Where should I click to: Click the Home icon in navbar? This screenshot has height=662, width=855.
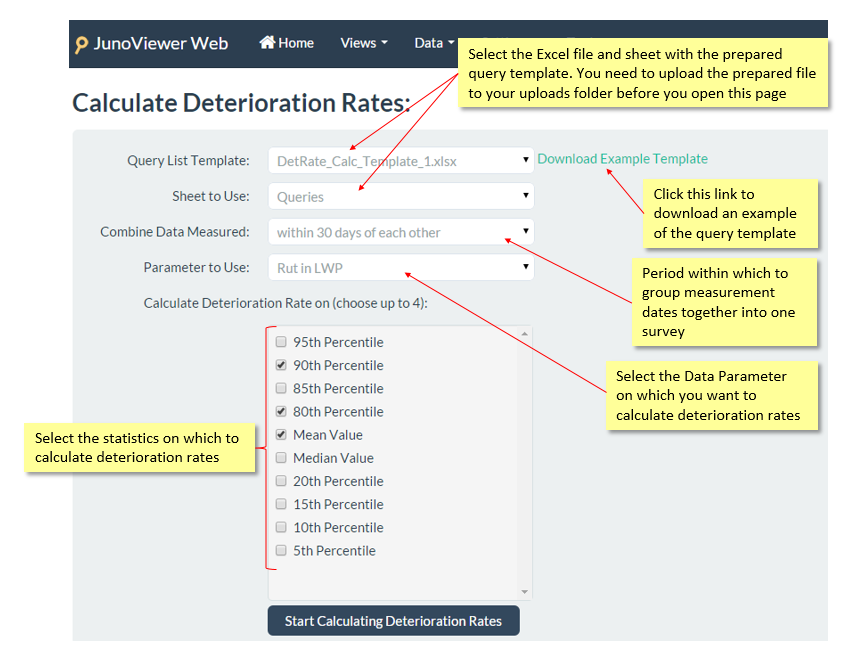click(267, 43)
